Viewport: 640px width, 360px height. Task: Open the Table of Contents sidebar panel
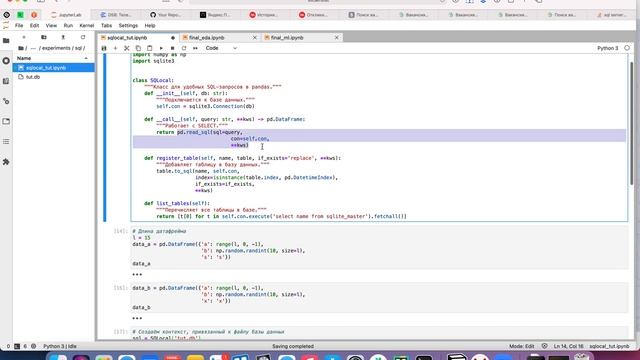(6, 142)
